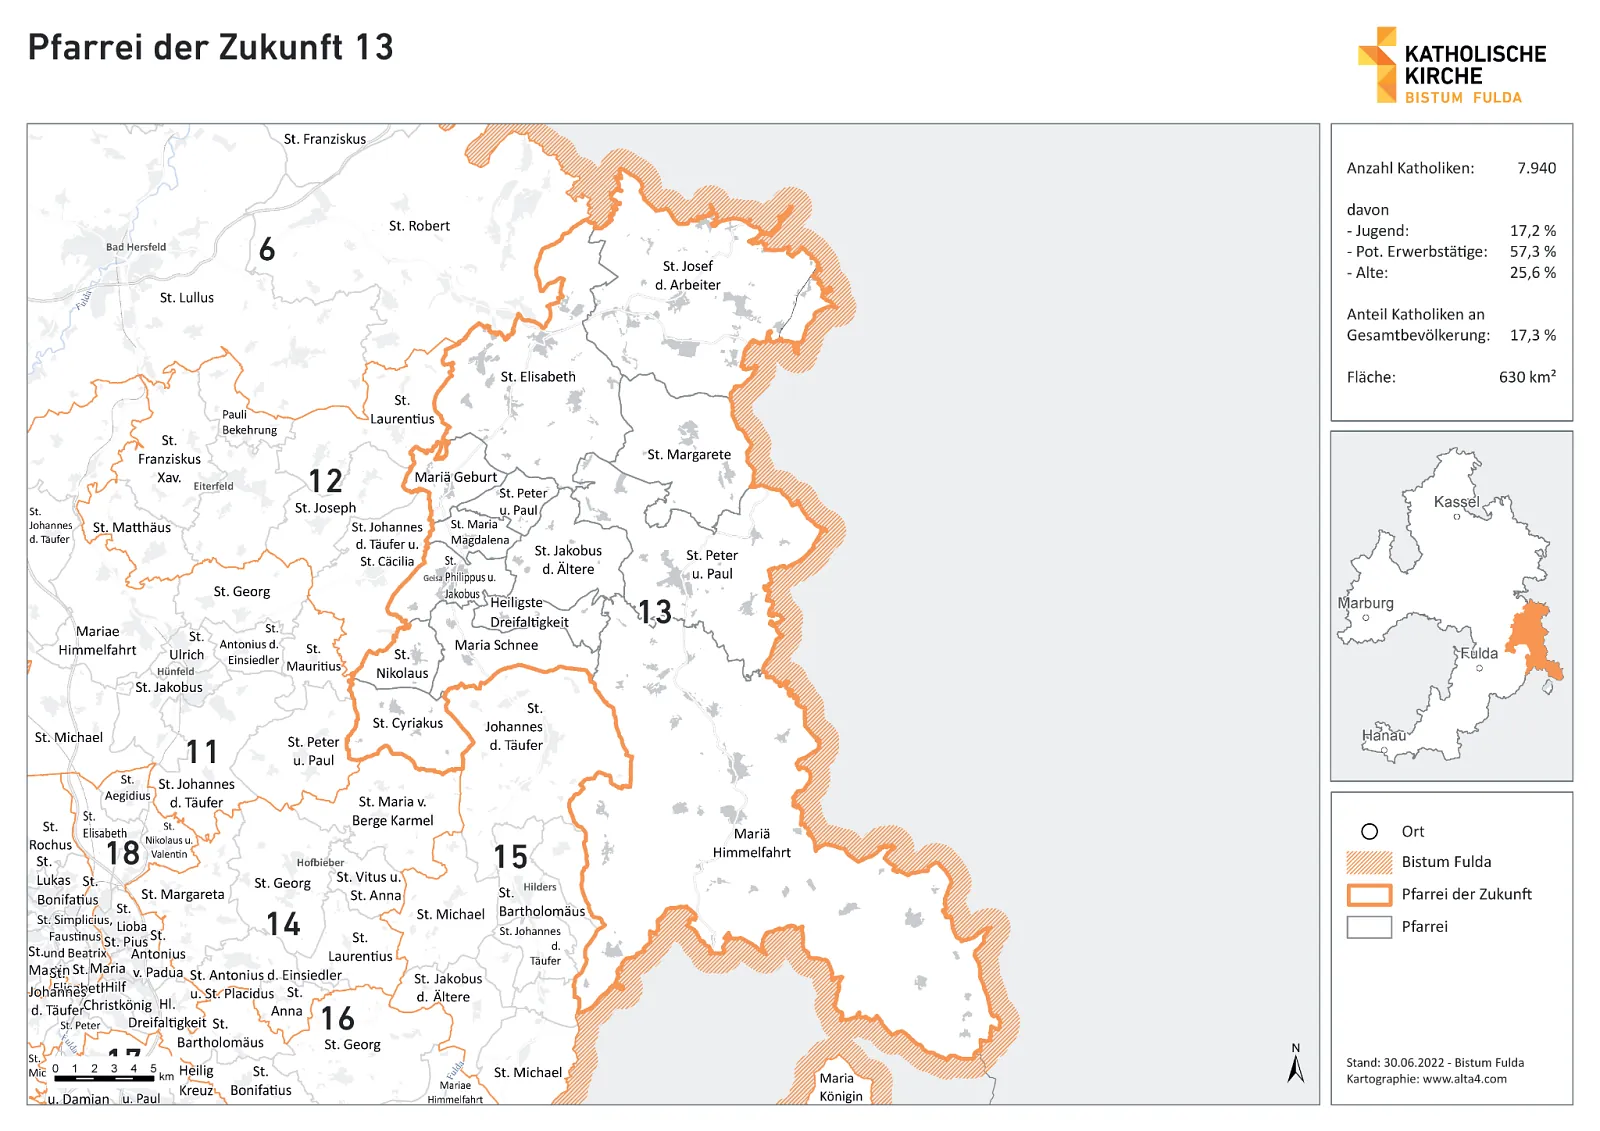Click the 'Maria Schnee' parish label

[x=496, y=646]
